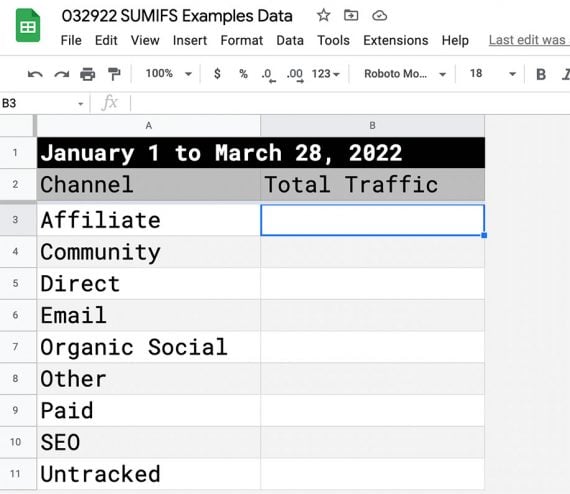Click the January 1 to March 28, 2022 cell
This screenshot has width=570, height=494.
coord(261,153)
